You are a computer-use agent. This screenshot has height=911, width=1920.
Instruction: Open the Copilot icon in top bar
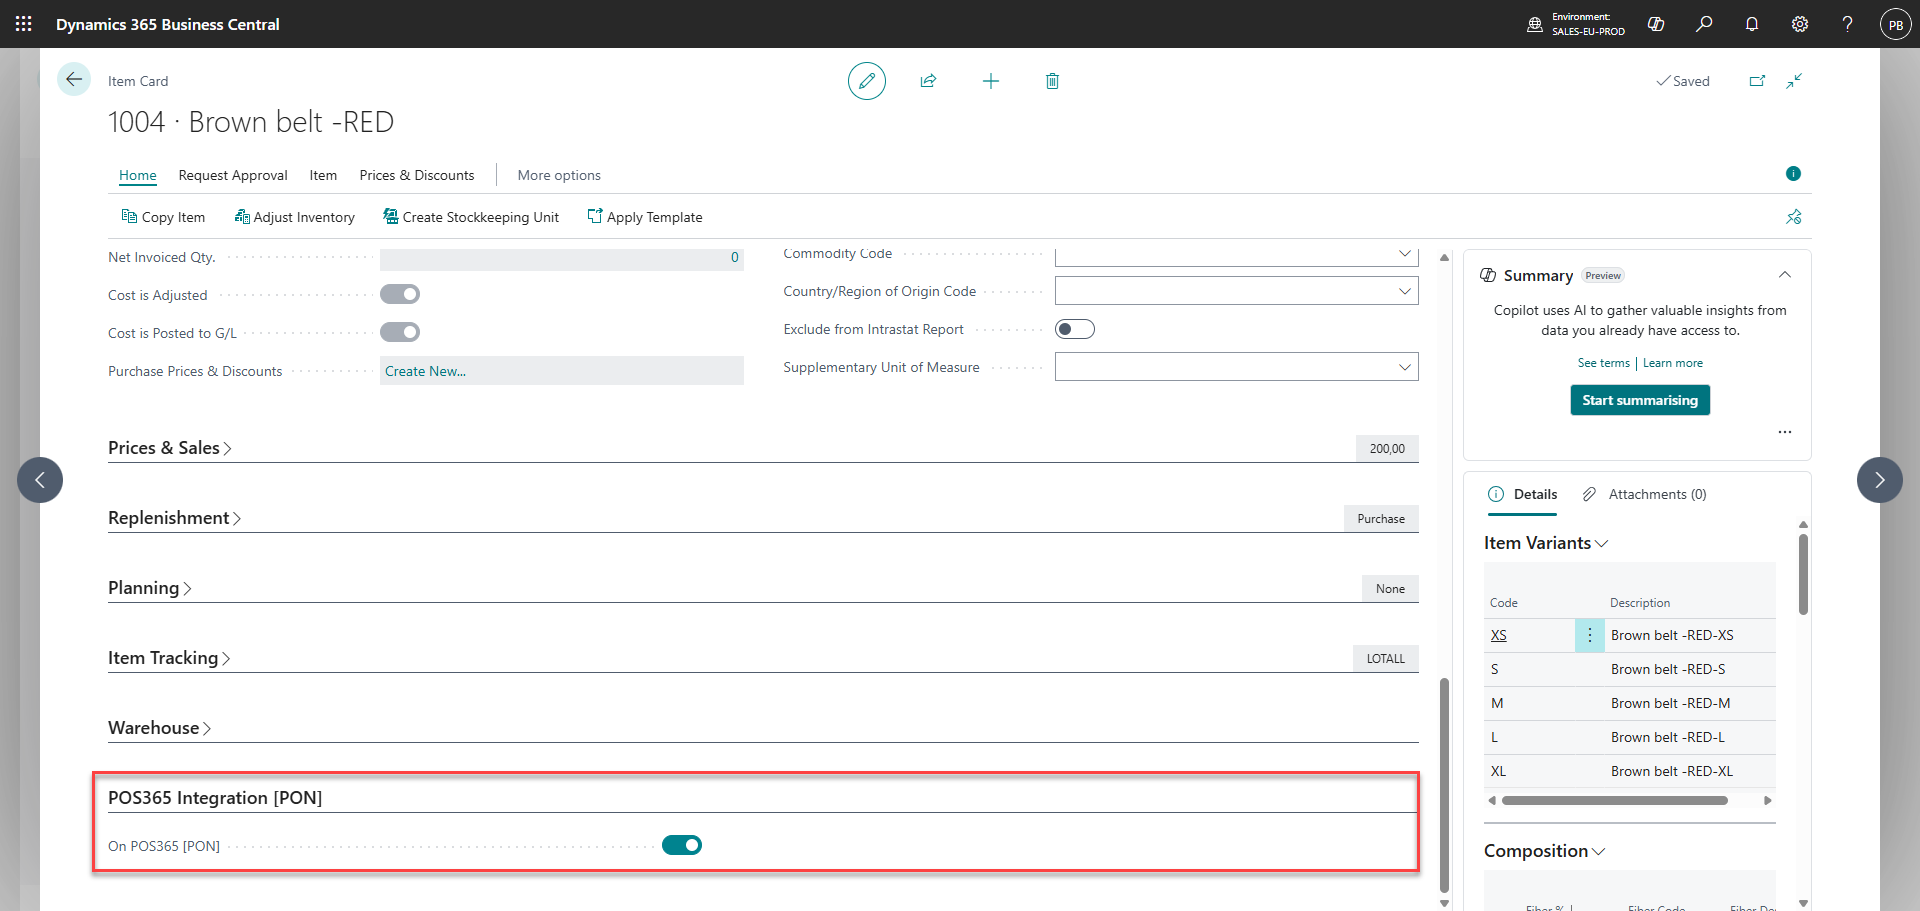(x=1656, y=24)
